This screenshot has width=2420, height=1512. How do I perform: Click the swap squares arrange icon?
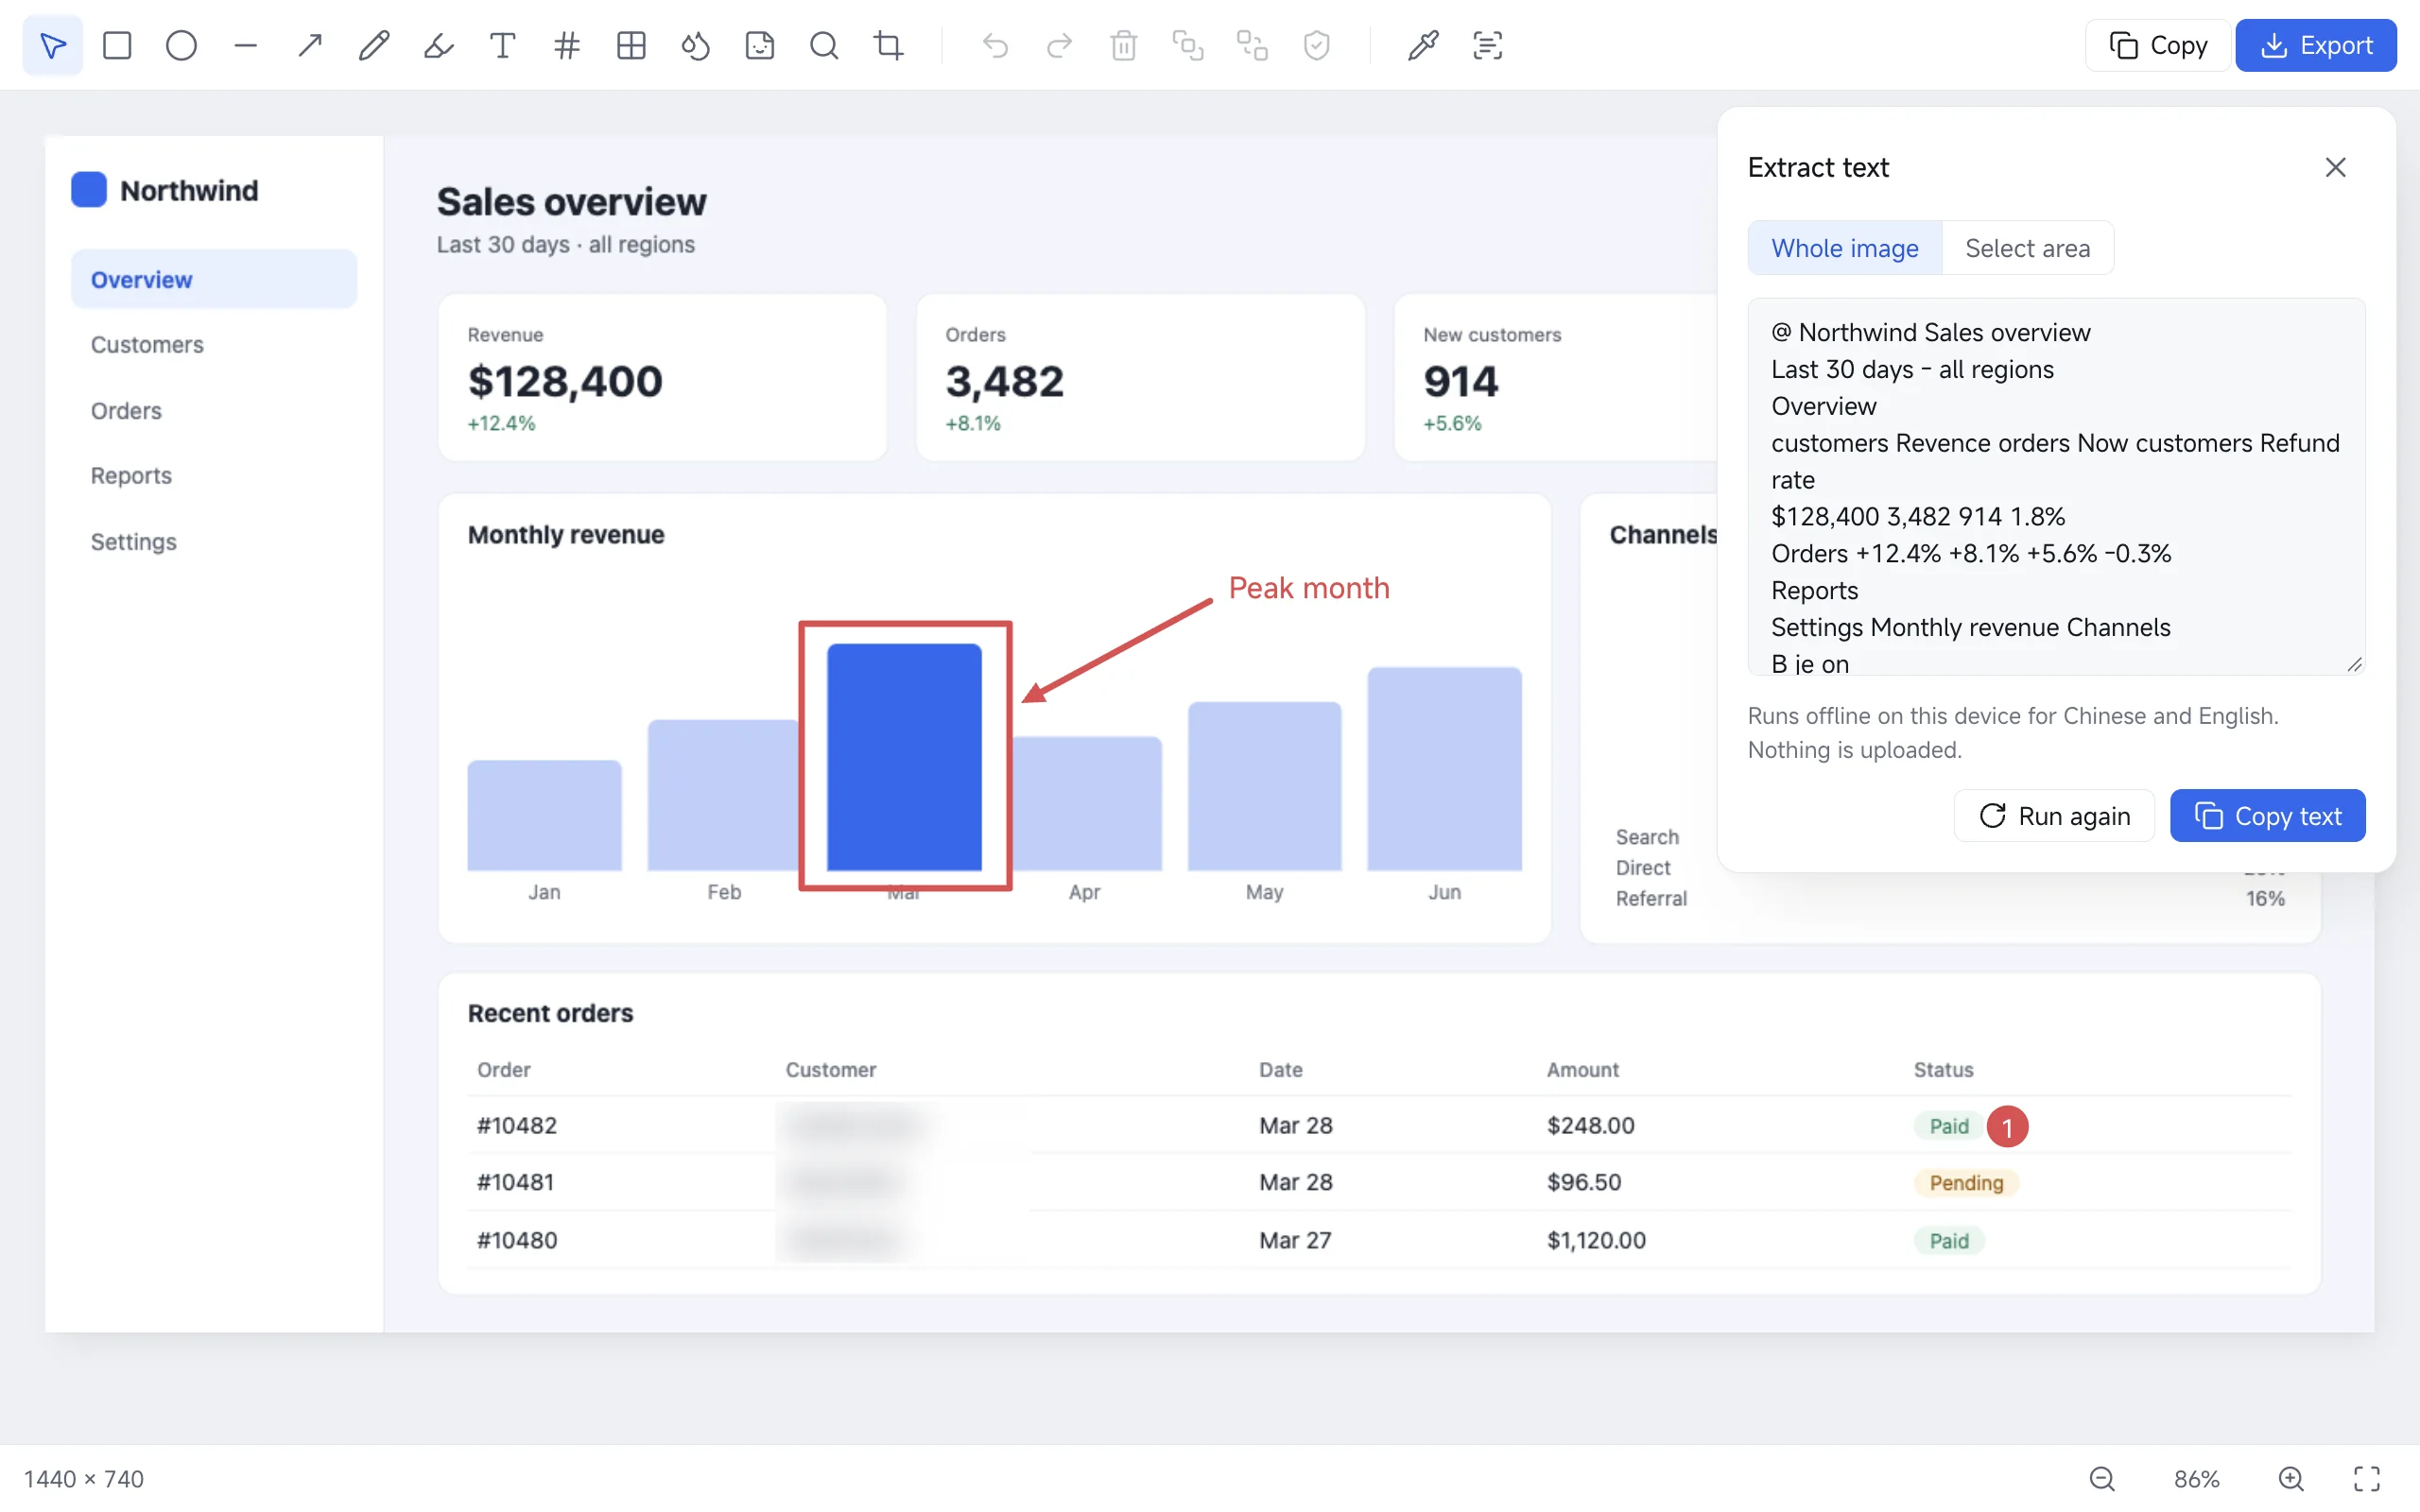[1252, 45]
